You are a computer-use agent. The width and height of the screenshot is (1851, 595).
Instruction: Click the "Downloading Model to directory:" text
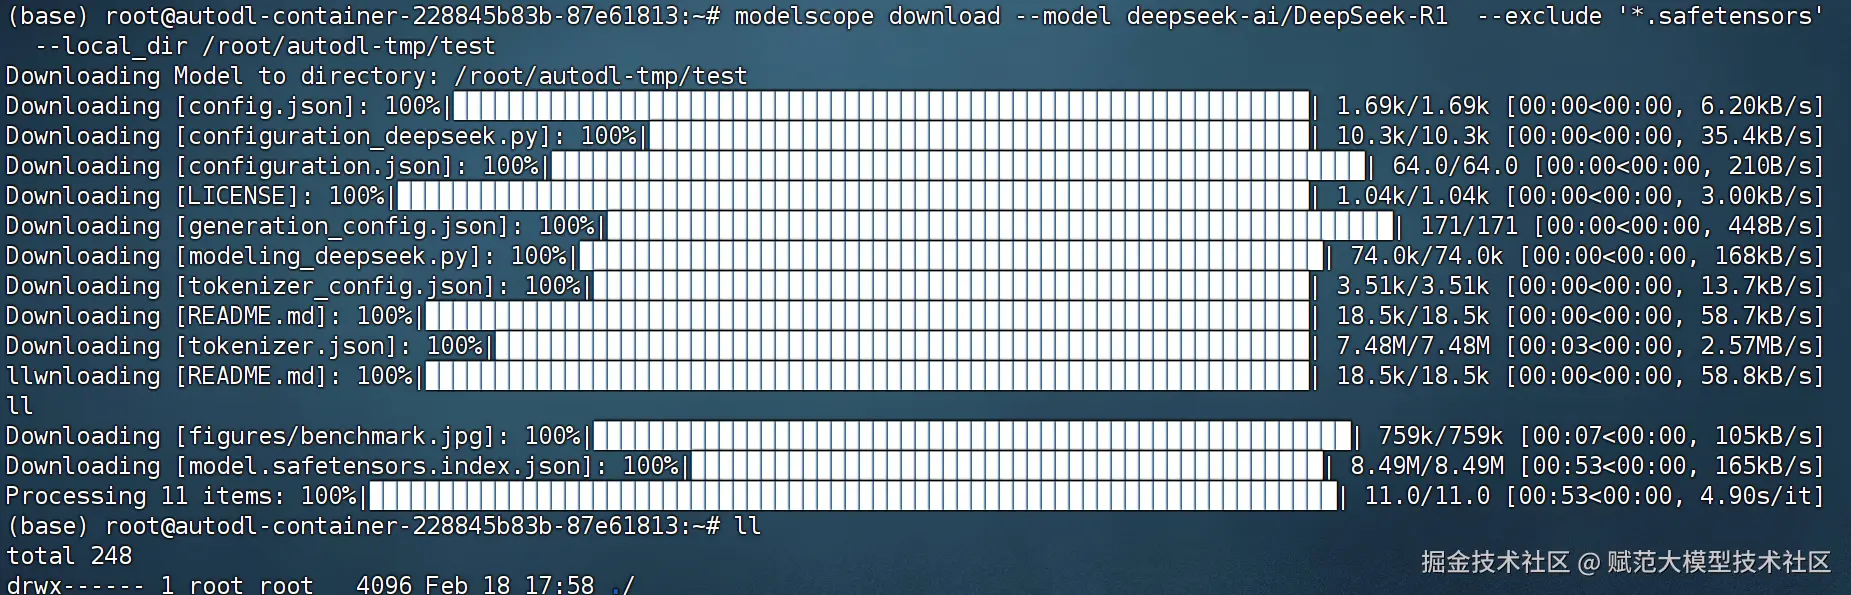223,76
